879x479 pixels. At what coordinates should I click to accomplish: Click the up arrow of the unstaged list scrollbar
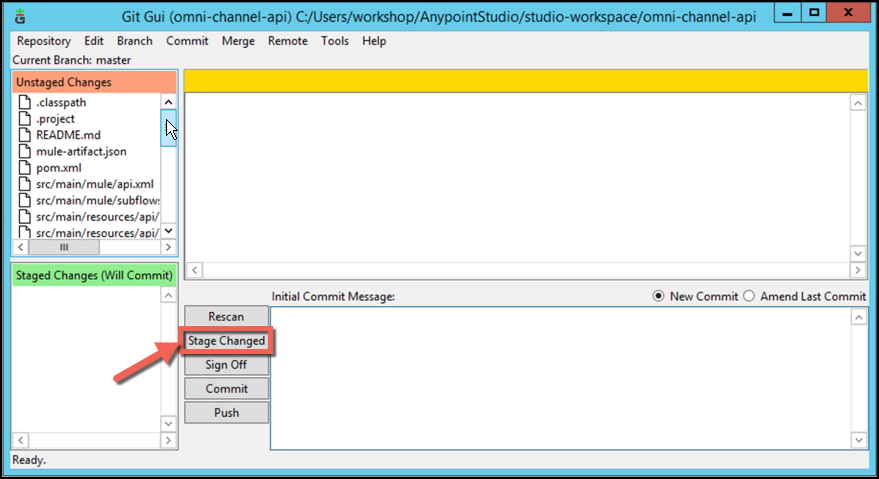[168, 102]
